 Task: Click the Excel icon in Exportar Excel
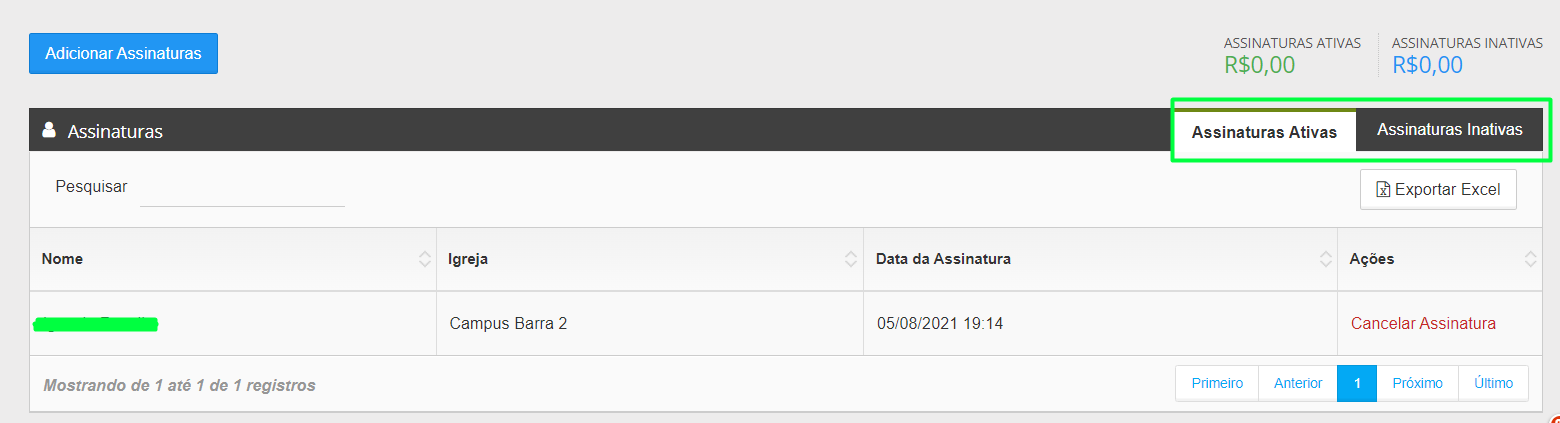pyautogui.click(x=1383, y=190)
